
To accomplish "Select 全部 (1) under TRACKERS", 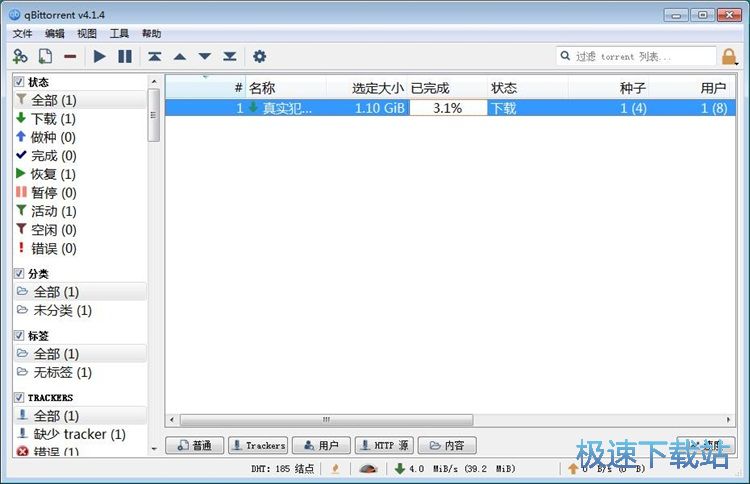I will (80, 416).
